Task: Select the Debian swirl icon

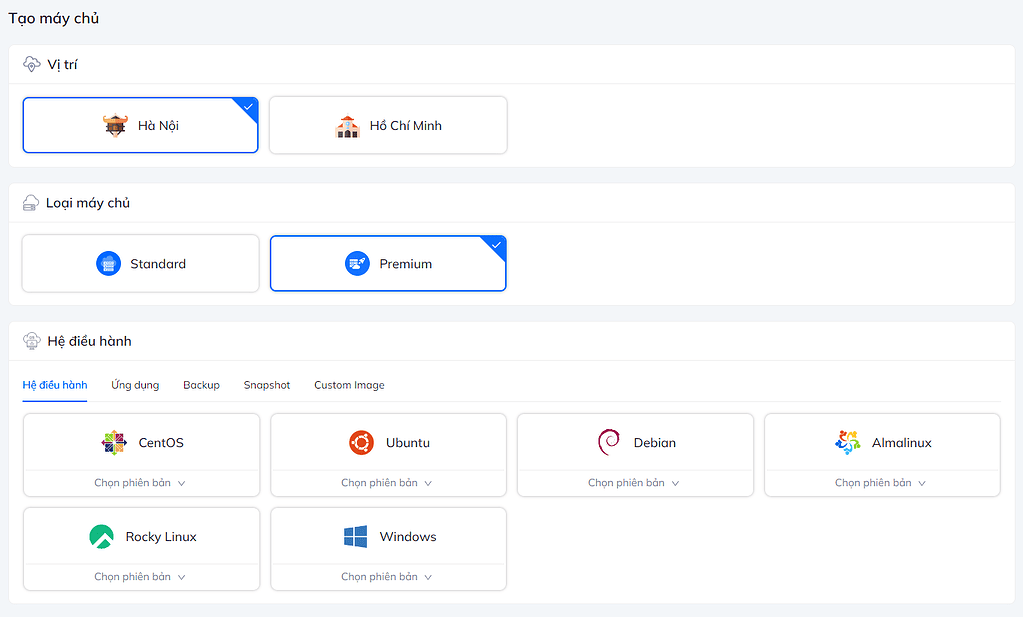Action: pyautogui.click(x=608, y=441)
